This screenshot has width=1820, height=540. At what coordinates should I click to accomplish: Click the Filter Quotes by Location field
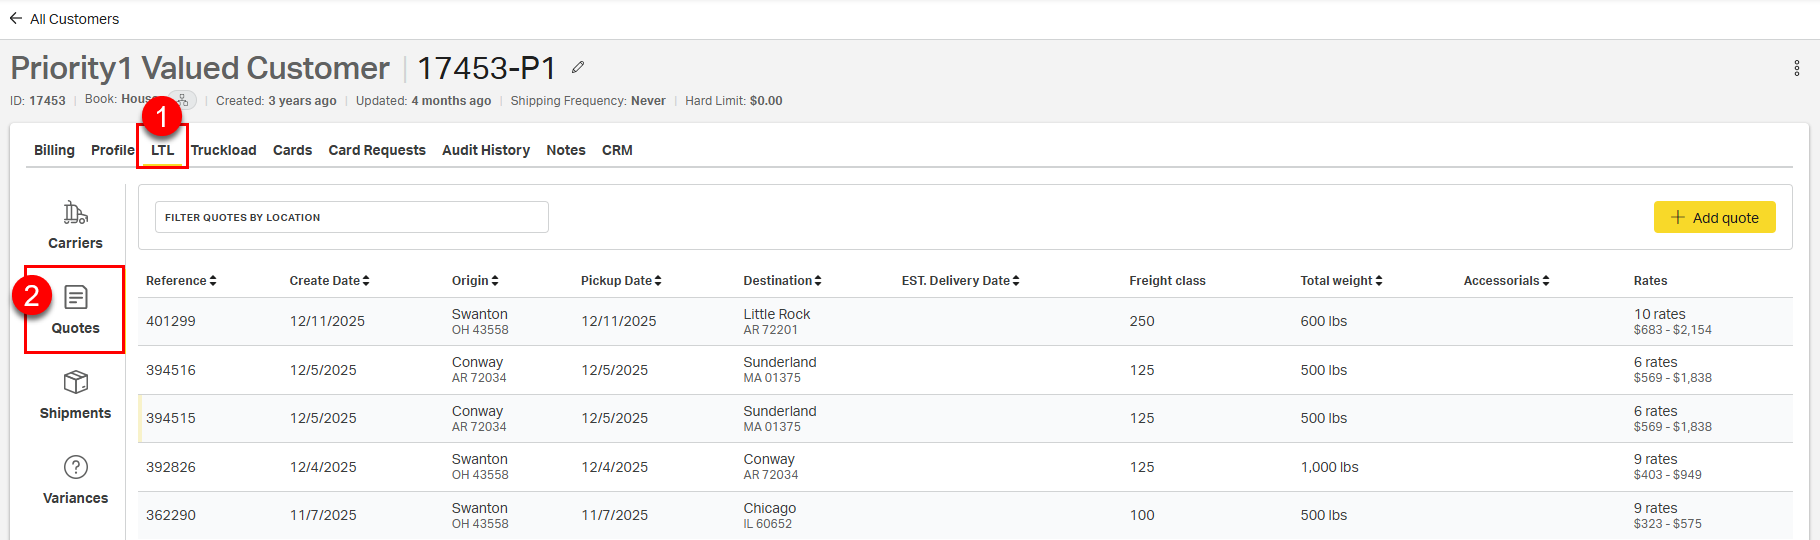click(x=351, y=217)
